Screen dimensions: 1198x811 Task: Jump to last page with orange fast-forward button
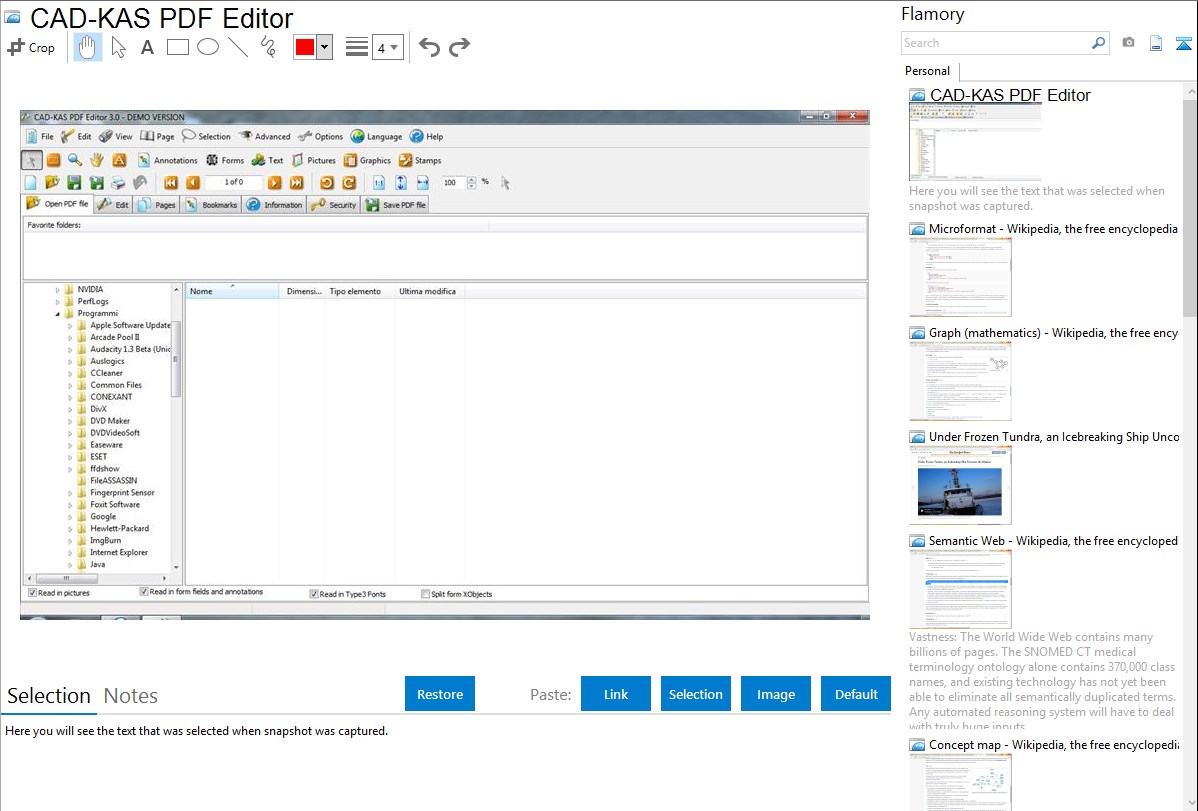pos(296,183)
